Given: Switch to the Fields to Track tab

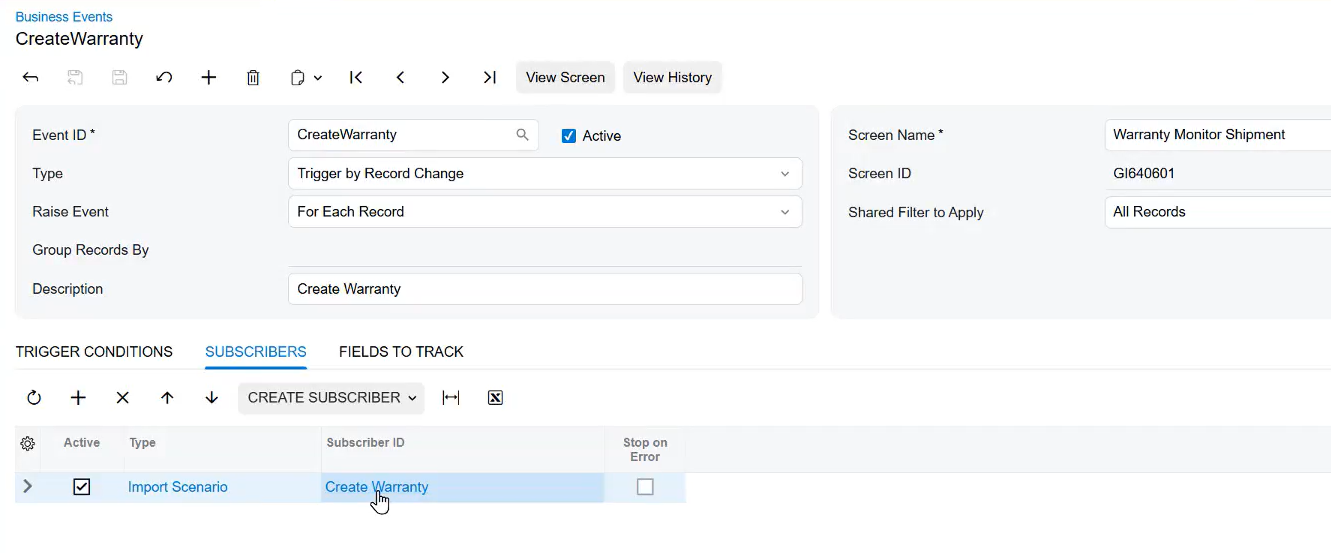Looking at the screenshot, I should pyautogui.click(x=401, y=352).
